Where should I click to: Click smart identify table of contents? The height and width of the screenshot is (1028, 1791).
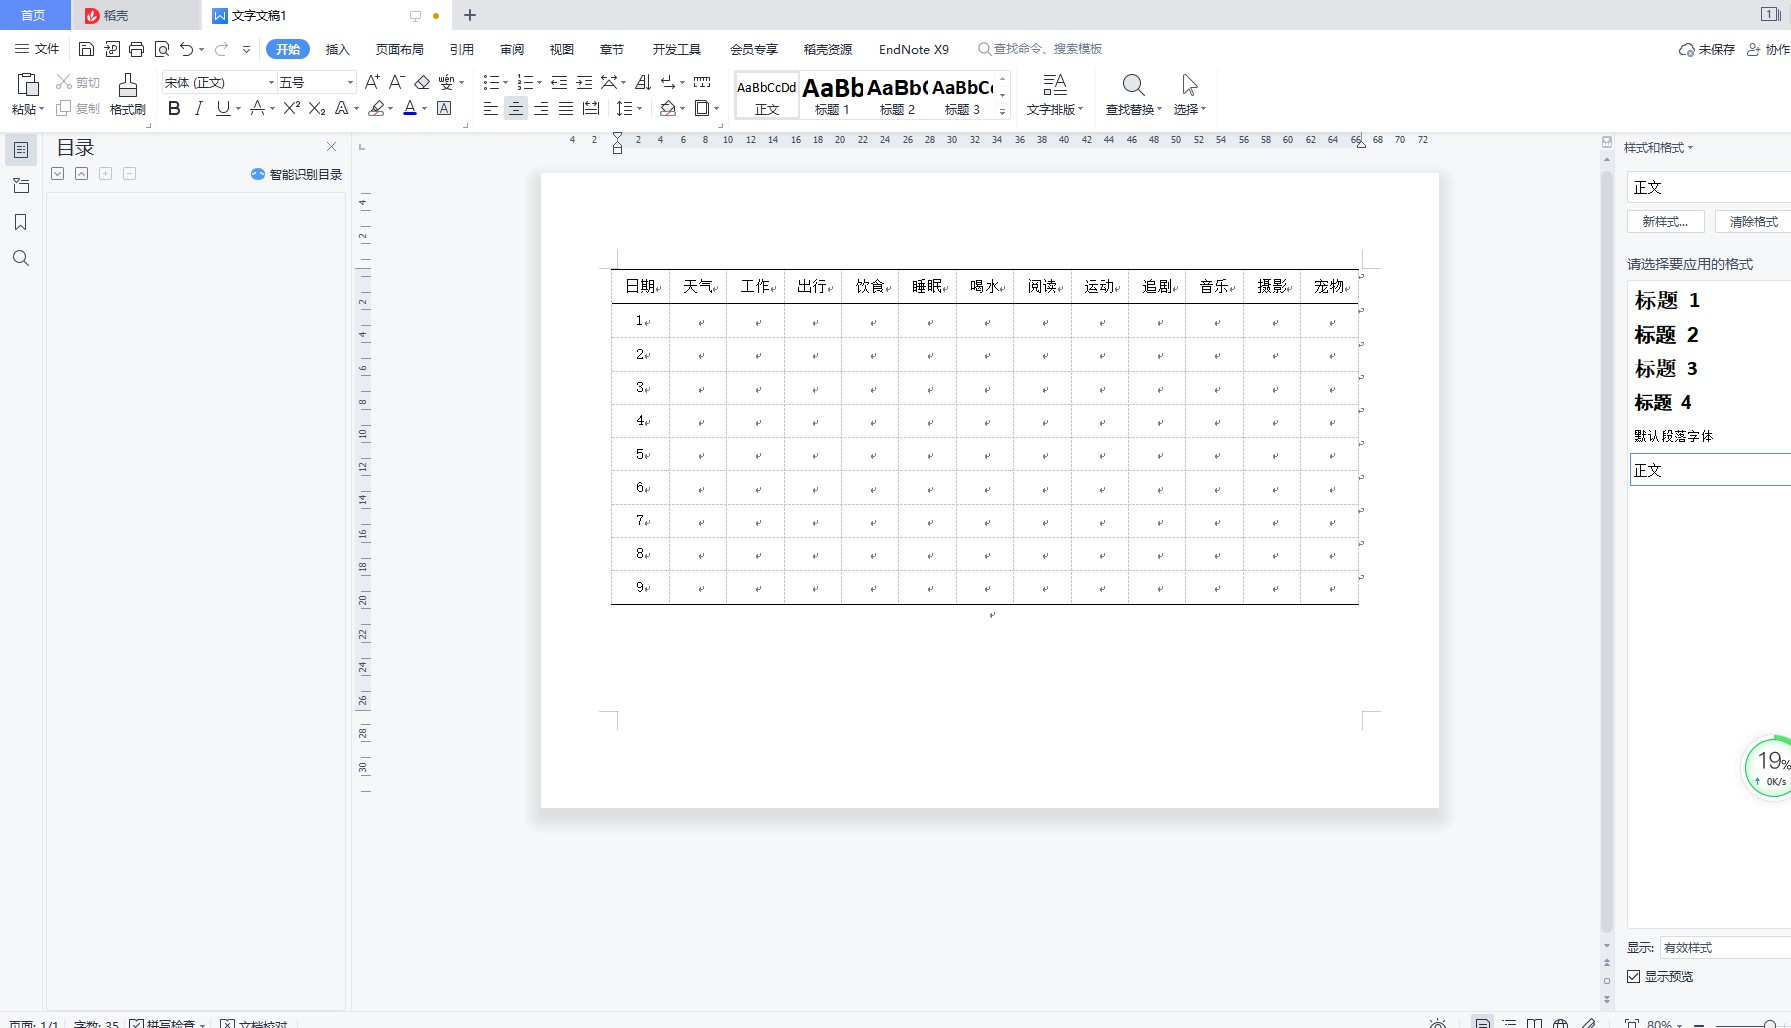(296, 174)
